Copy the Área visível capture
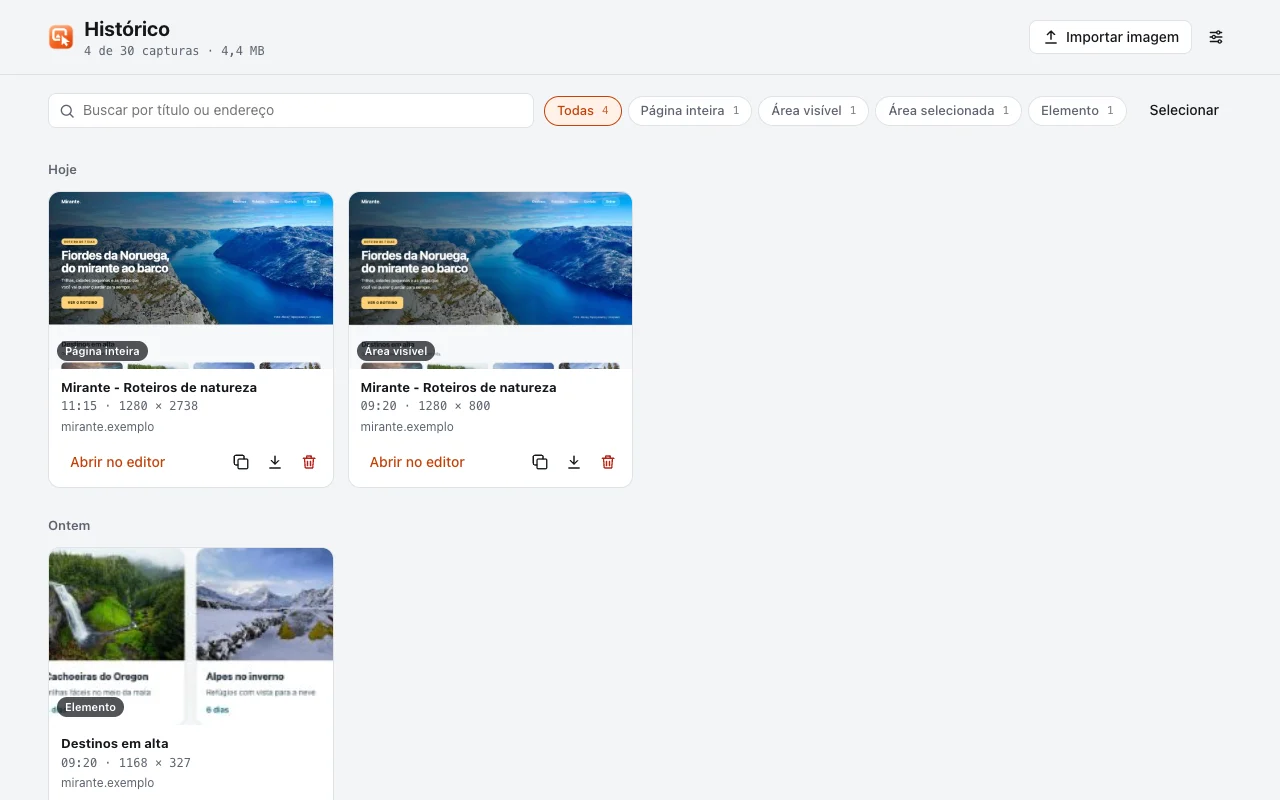 pyautogui.click(x=540, y=462)
